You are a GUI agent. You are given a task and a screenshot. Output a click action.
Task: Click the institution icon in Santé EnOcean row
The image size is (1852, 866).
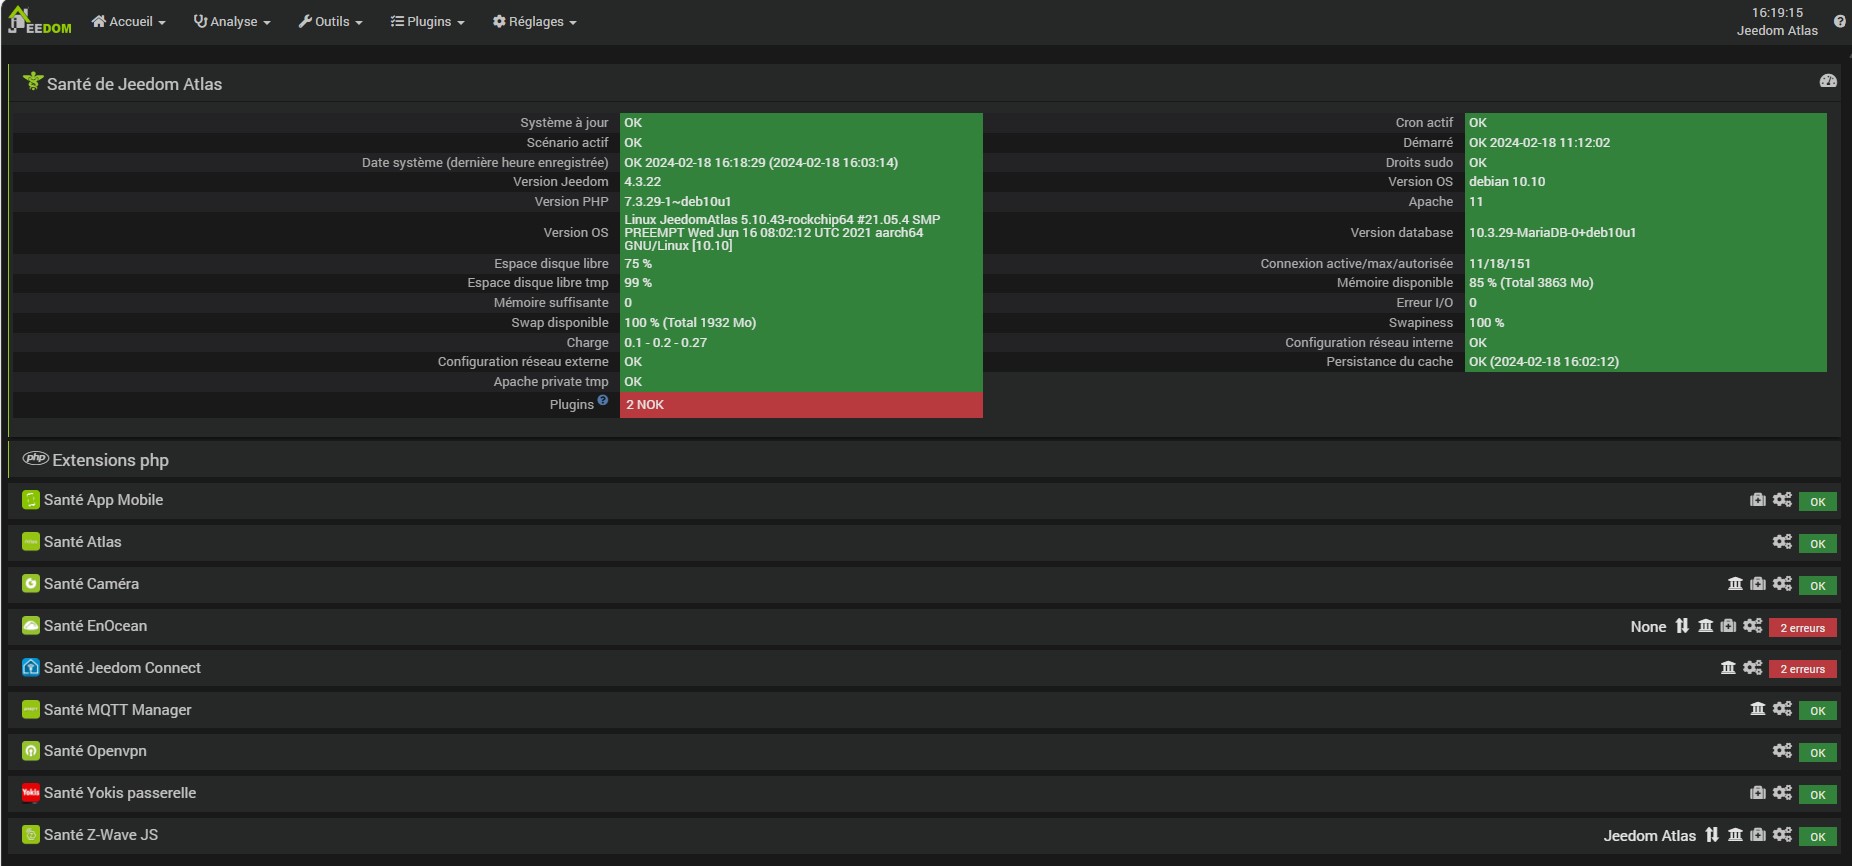click(x=1706, y=626)
